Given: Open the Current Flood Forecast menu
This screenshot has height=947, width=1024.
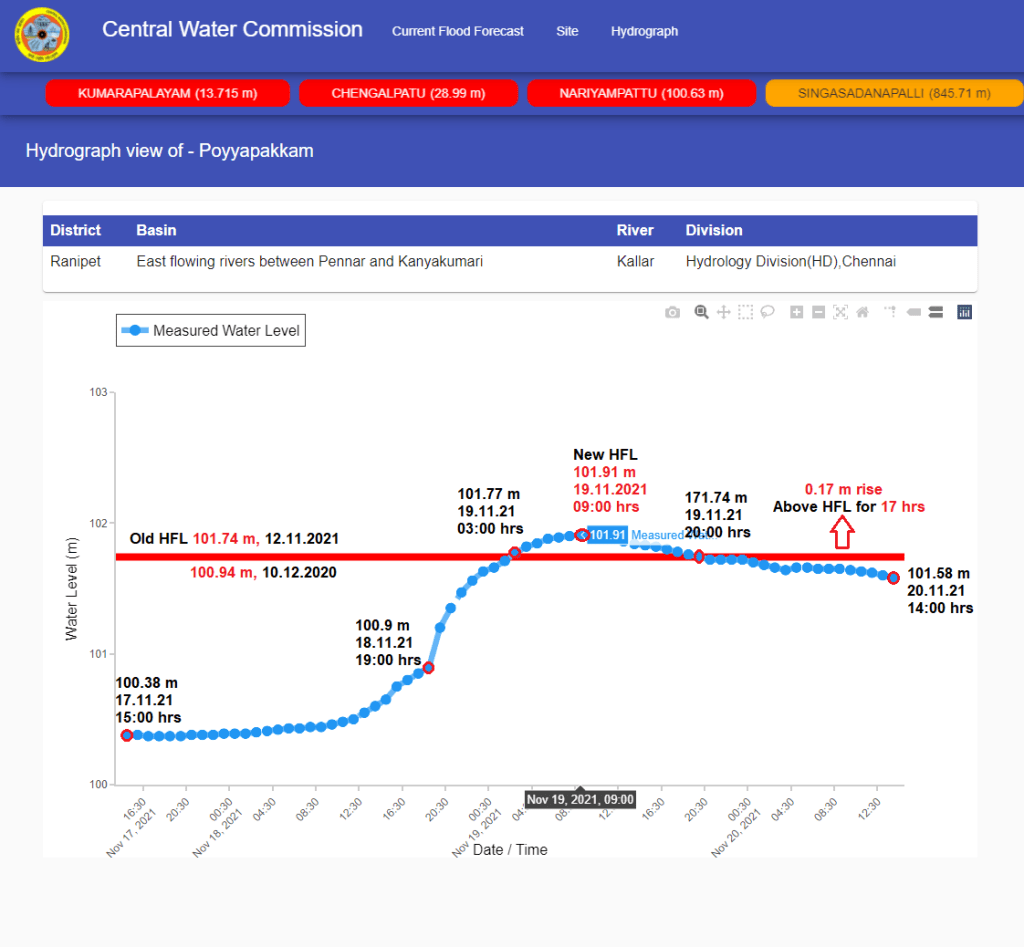Looking at the screenshot, I should pyautogui.click(x=457, y=31).
